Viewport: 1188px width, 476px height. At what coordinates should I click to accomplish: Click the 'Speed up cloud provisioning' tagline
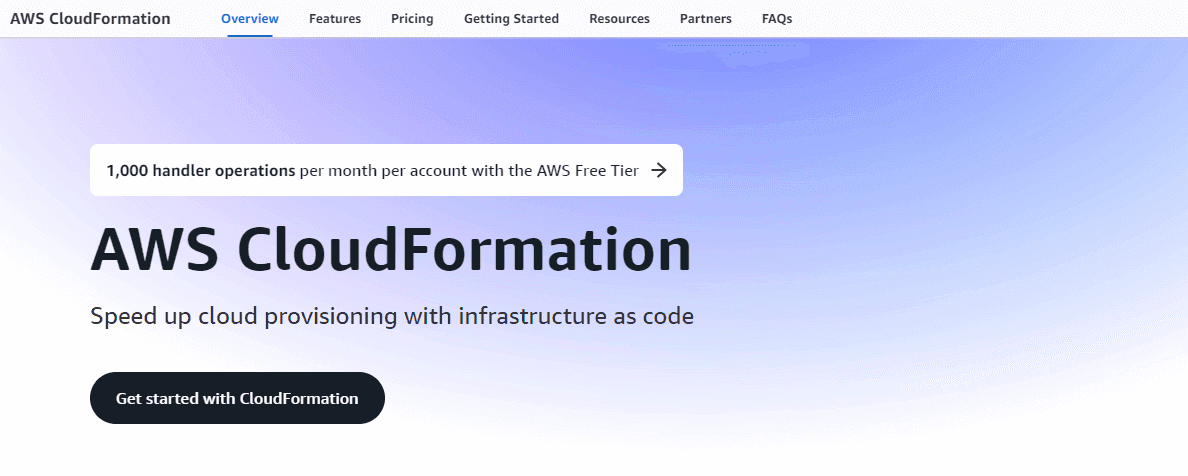point(392,316)
